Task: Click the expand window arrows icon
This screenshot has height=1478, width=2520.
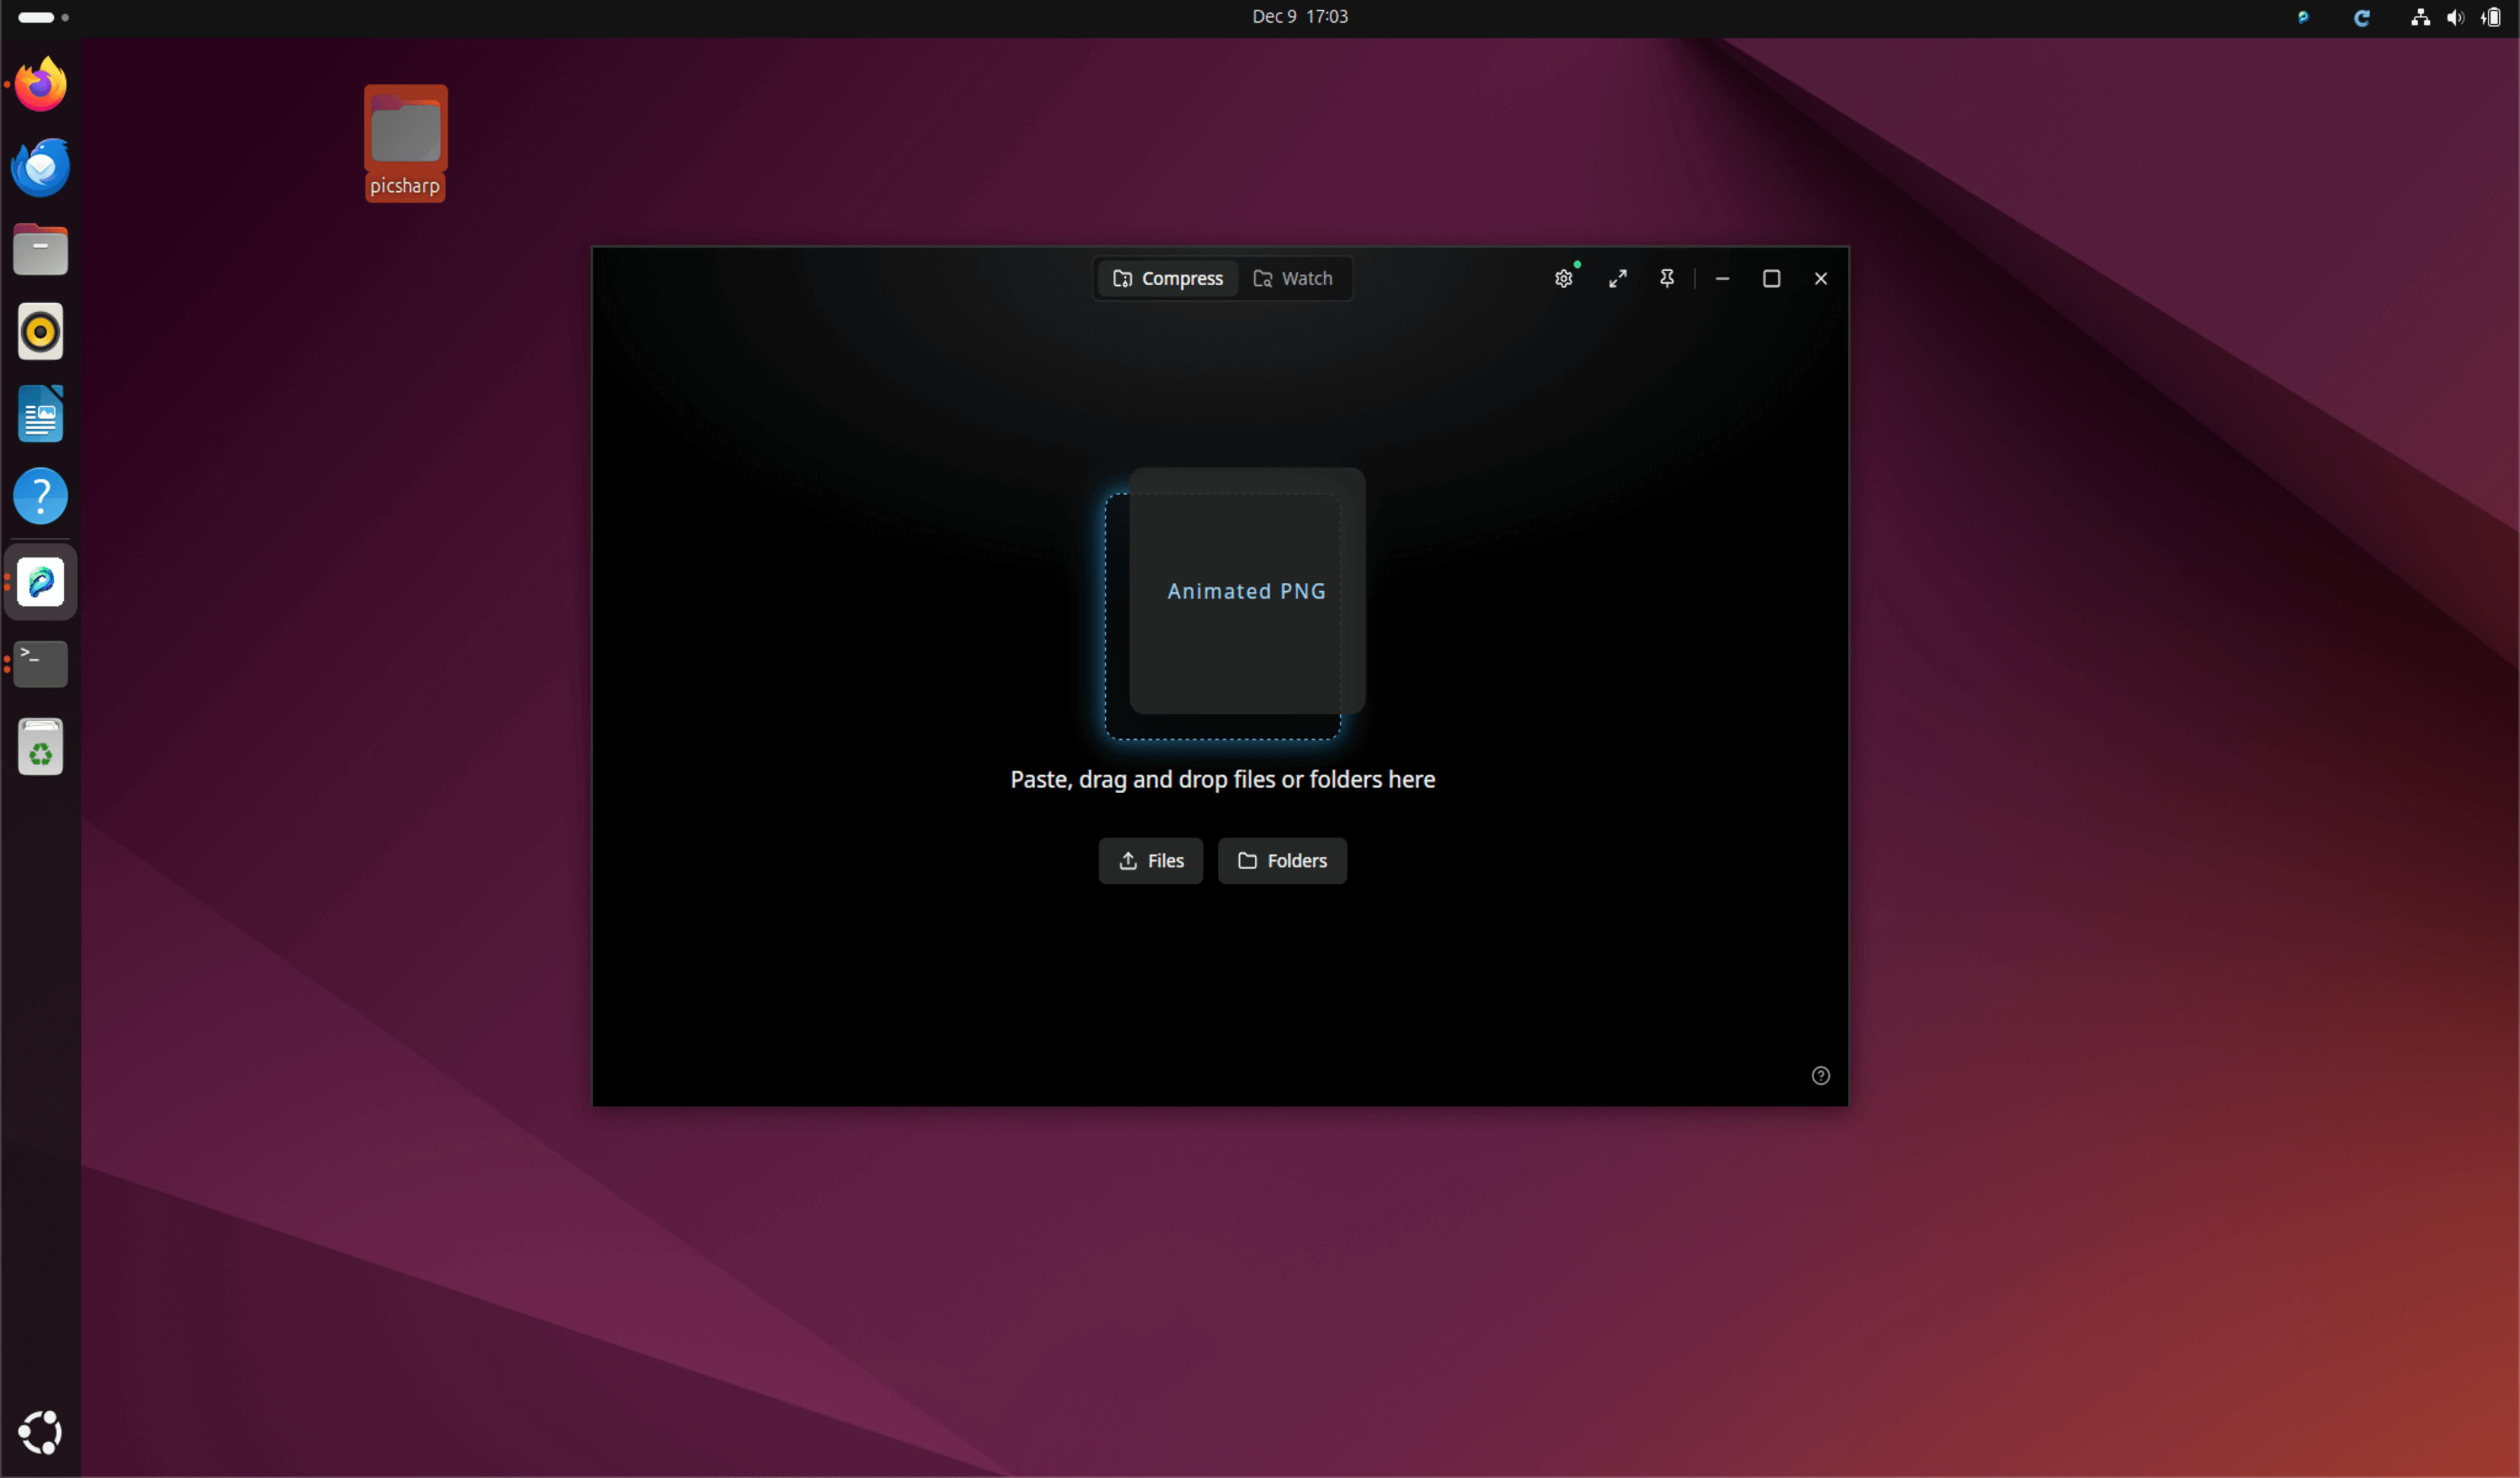Action: [x=1617, y=279]
